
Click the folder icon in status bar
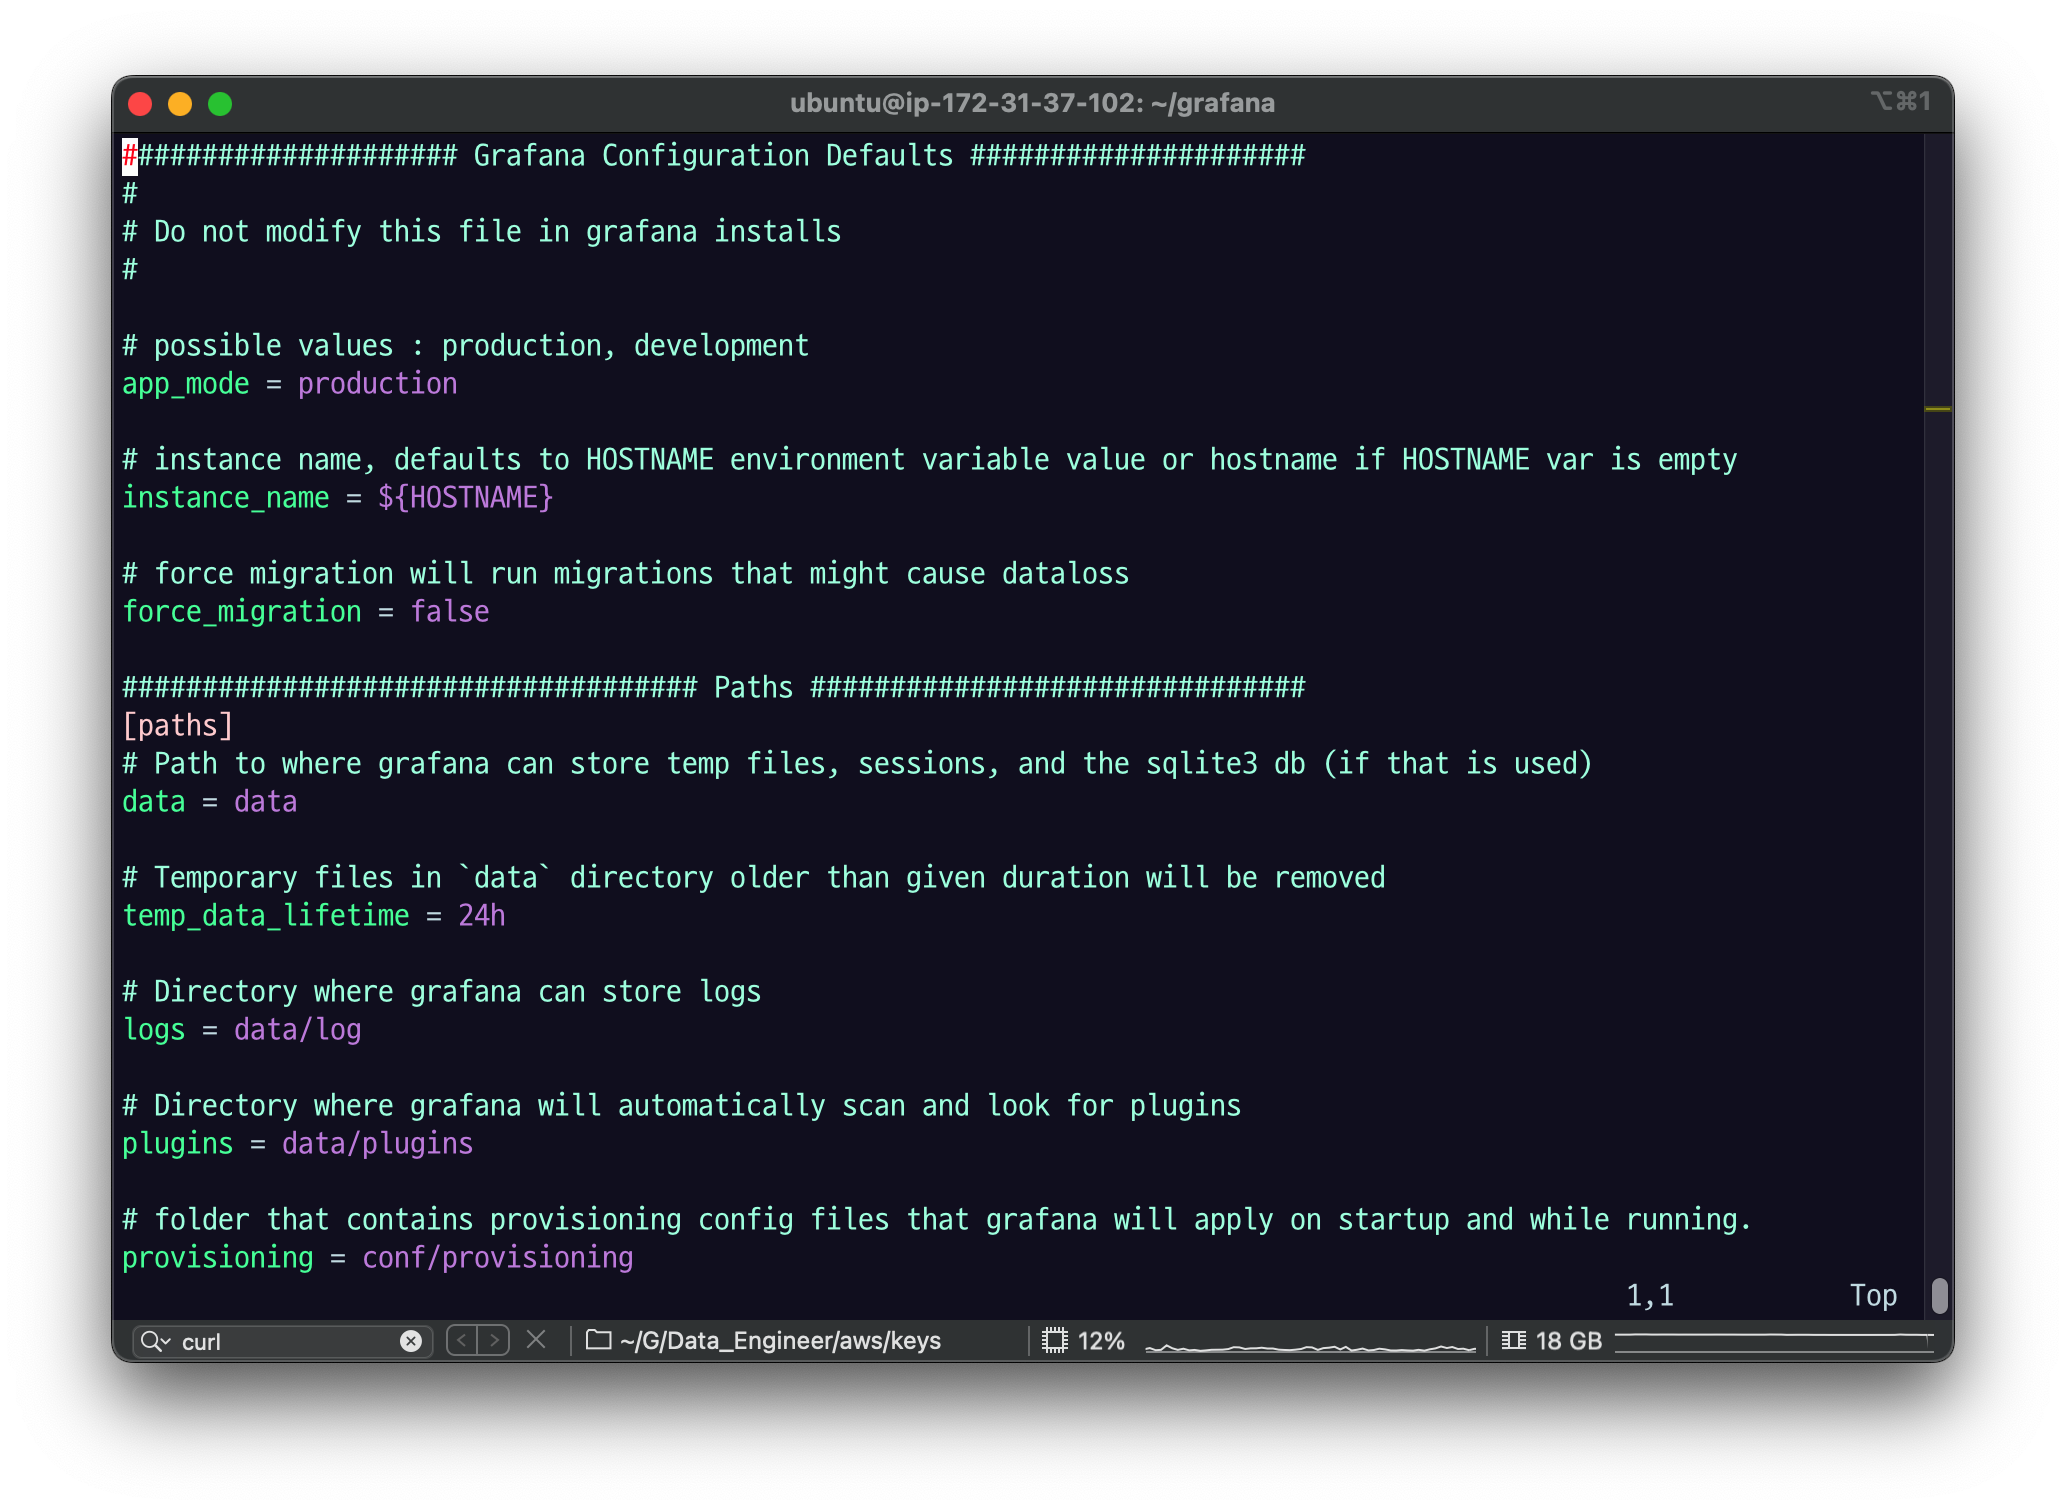(598, 1340)
